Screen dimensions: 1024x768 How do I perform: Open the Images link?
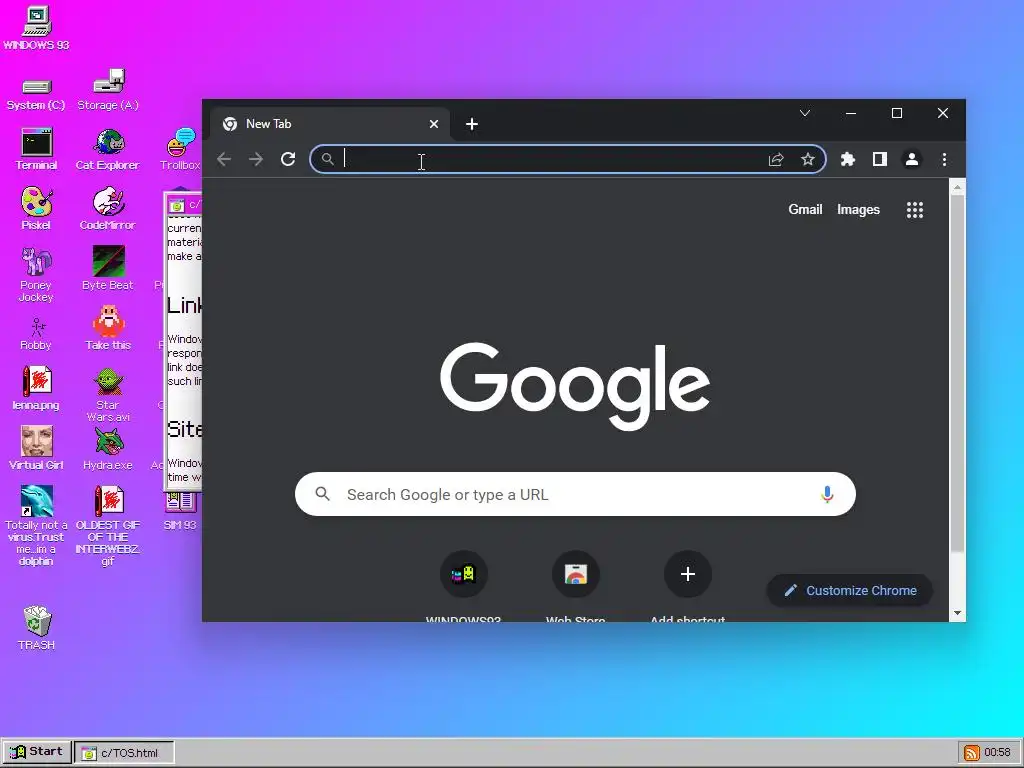coord(858,210)
